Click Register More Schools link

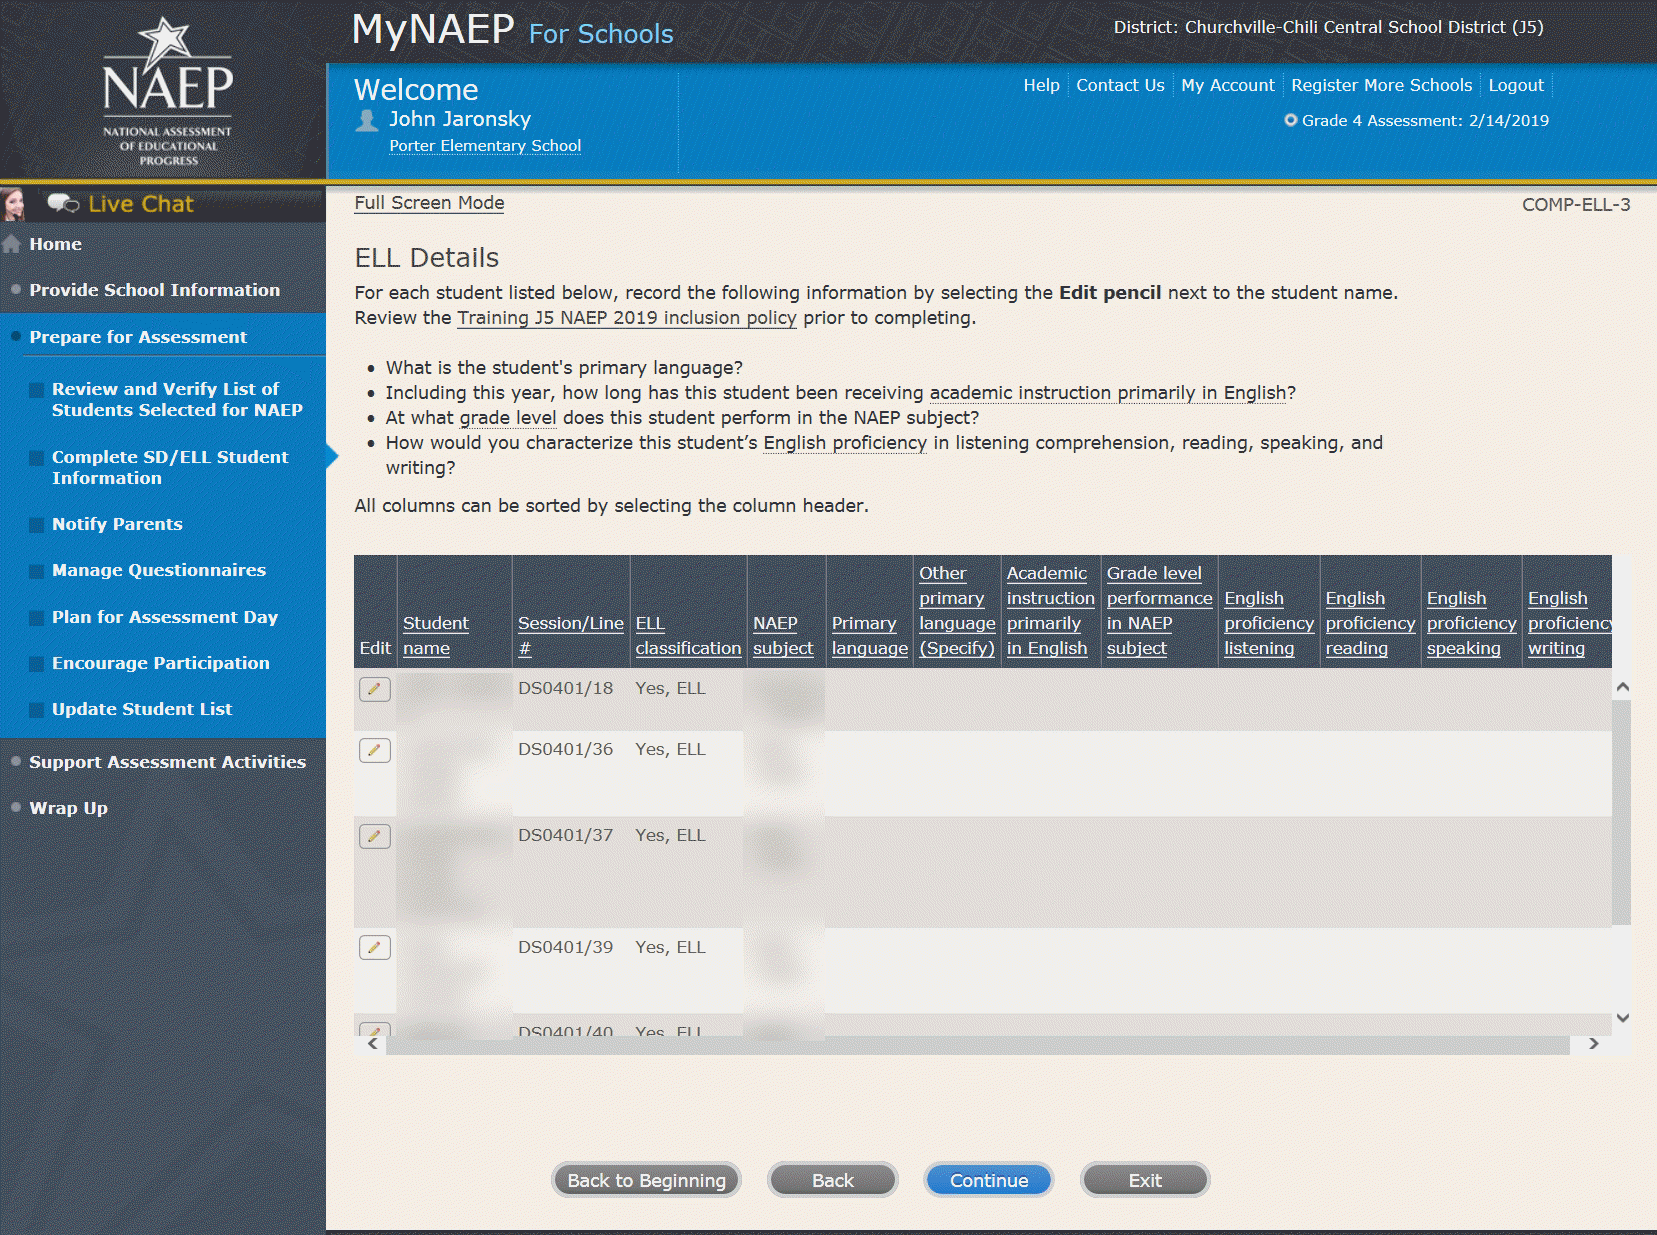tap(1382, 85)
